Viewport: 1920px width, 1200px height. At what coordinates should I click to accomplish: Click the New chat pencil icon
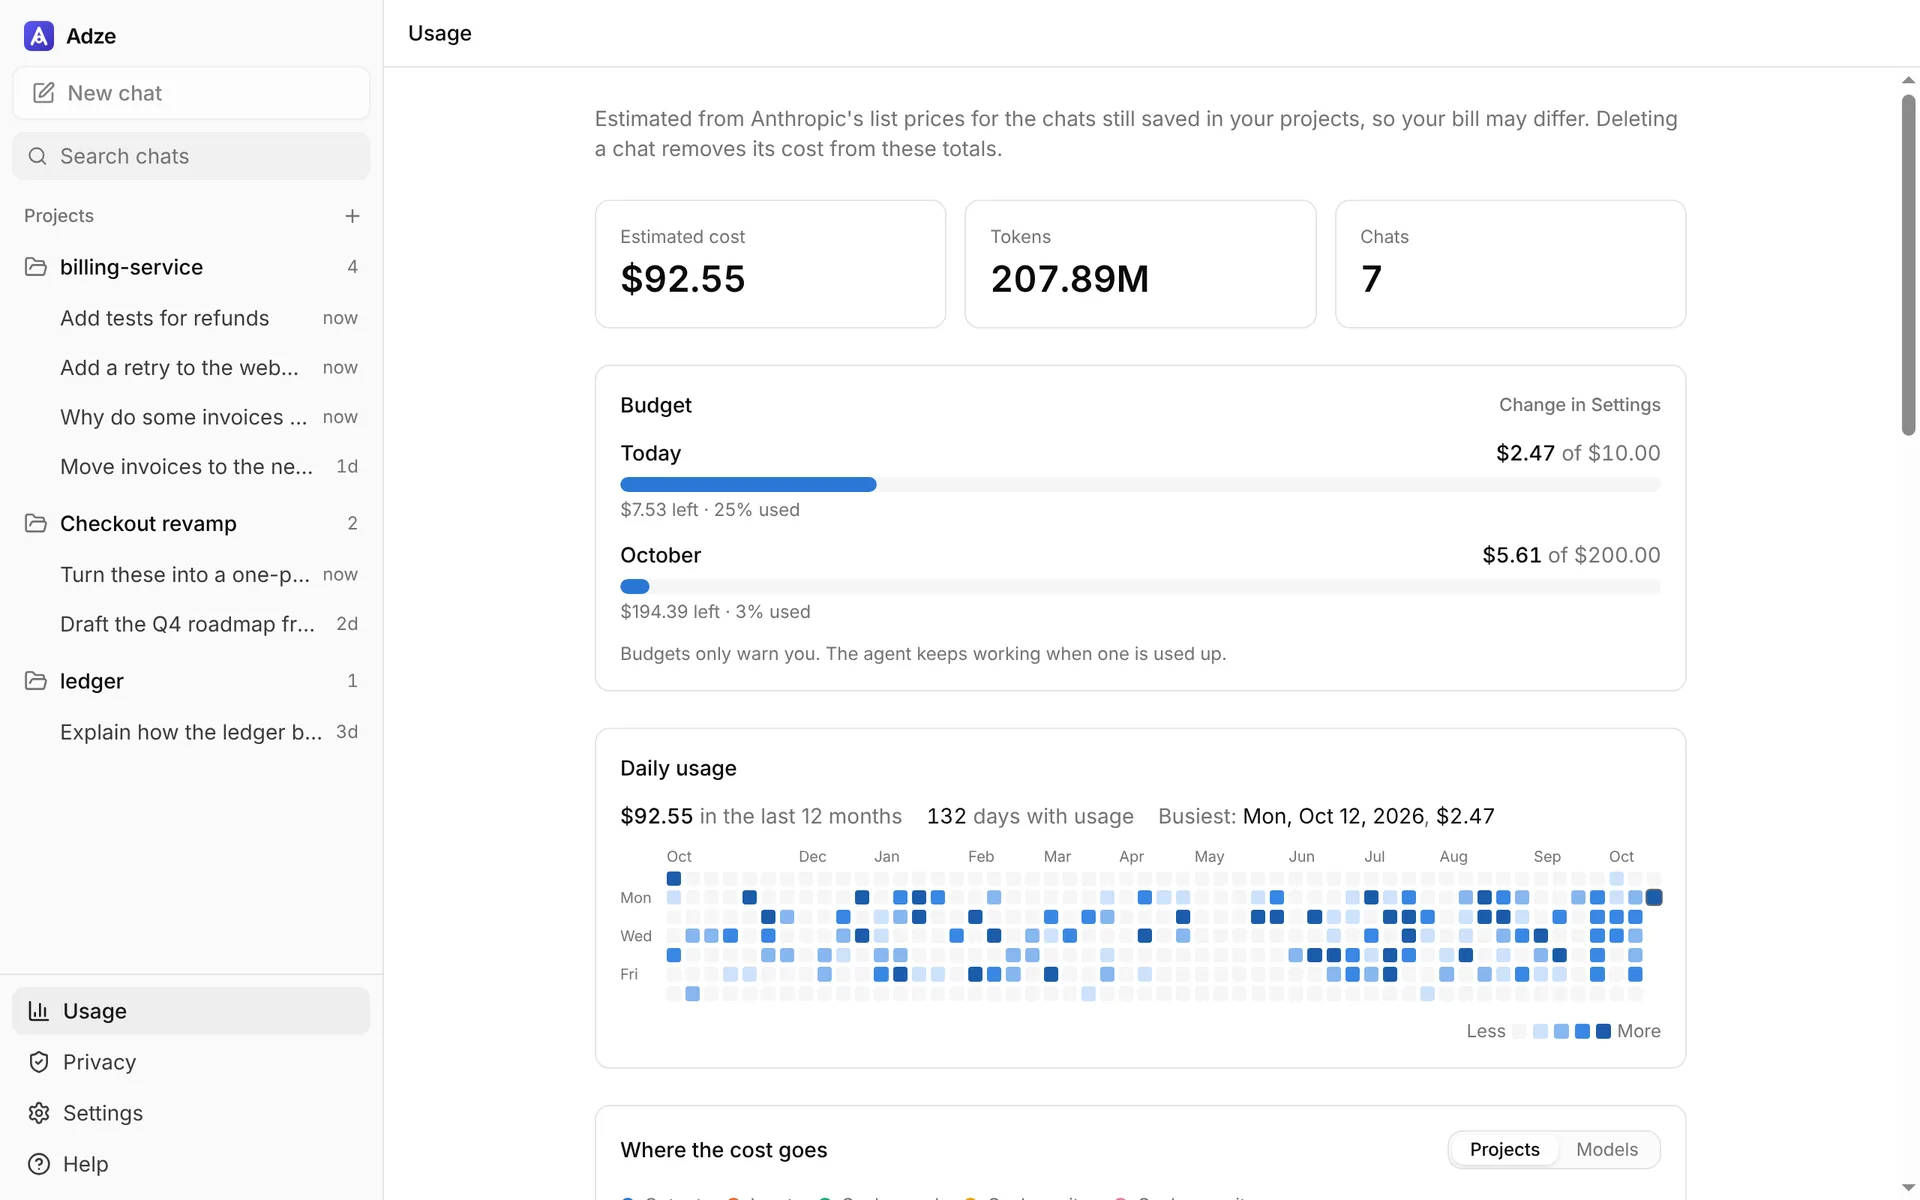pyautogui.click(x=43, y=93)
